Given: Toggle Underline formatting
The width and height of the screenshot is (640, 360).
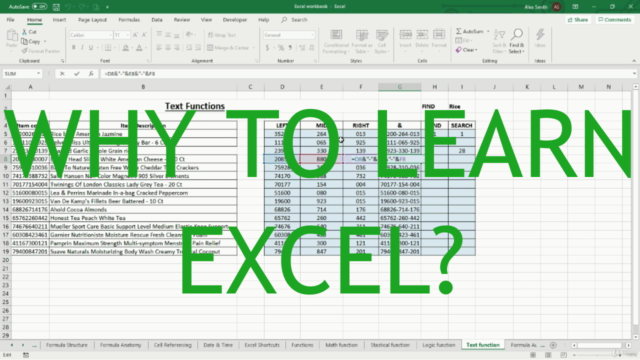Looking at the screenshot, I should click(91, 48).
